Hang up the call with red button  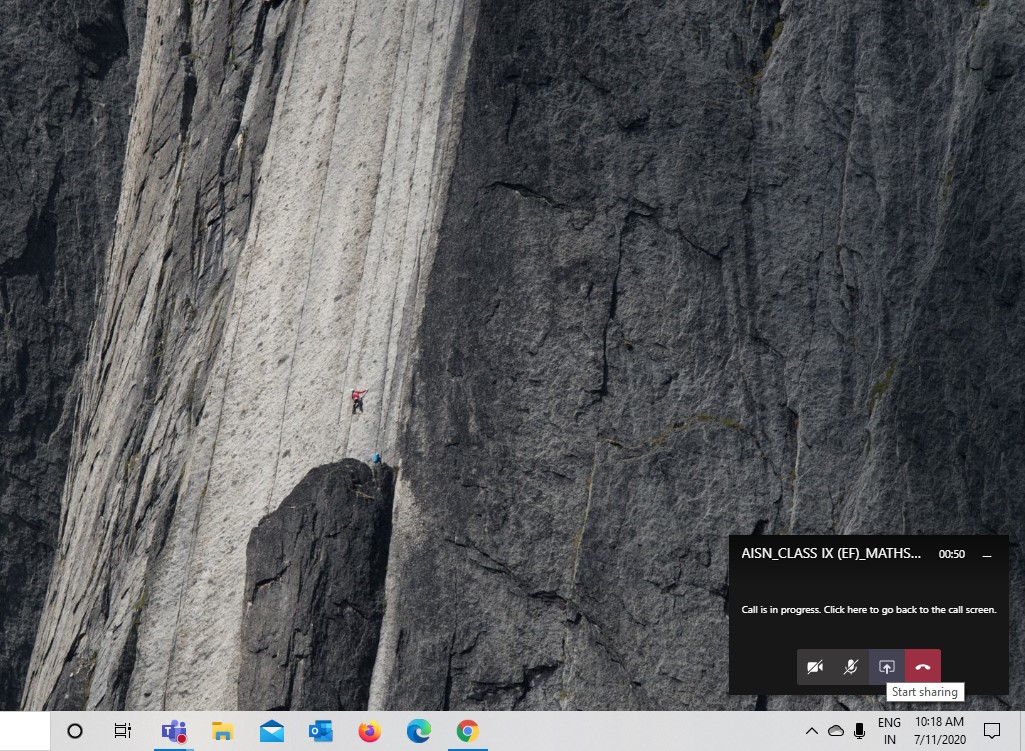pos(922,667)
